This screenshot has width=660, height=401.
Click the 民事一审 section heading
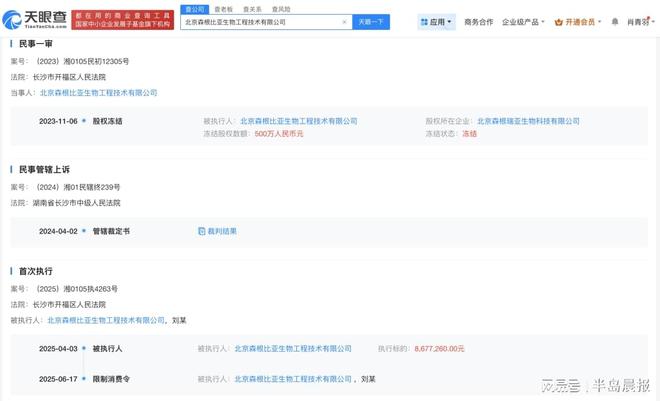[x=36, y=44]
